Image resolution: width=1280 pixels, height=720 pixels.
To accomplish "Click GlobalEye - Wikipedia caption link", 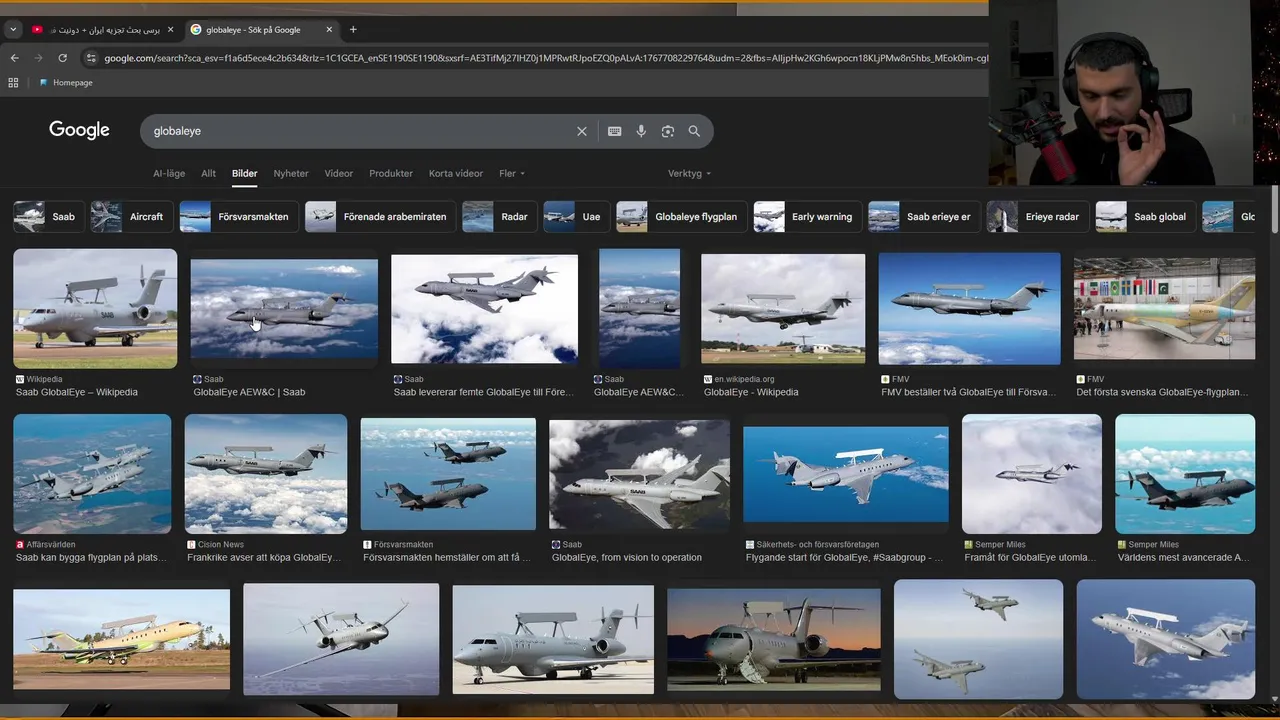I will coord(751,392).
